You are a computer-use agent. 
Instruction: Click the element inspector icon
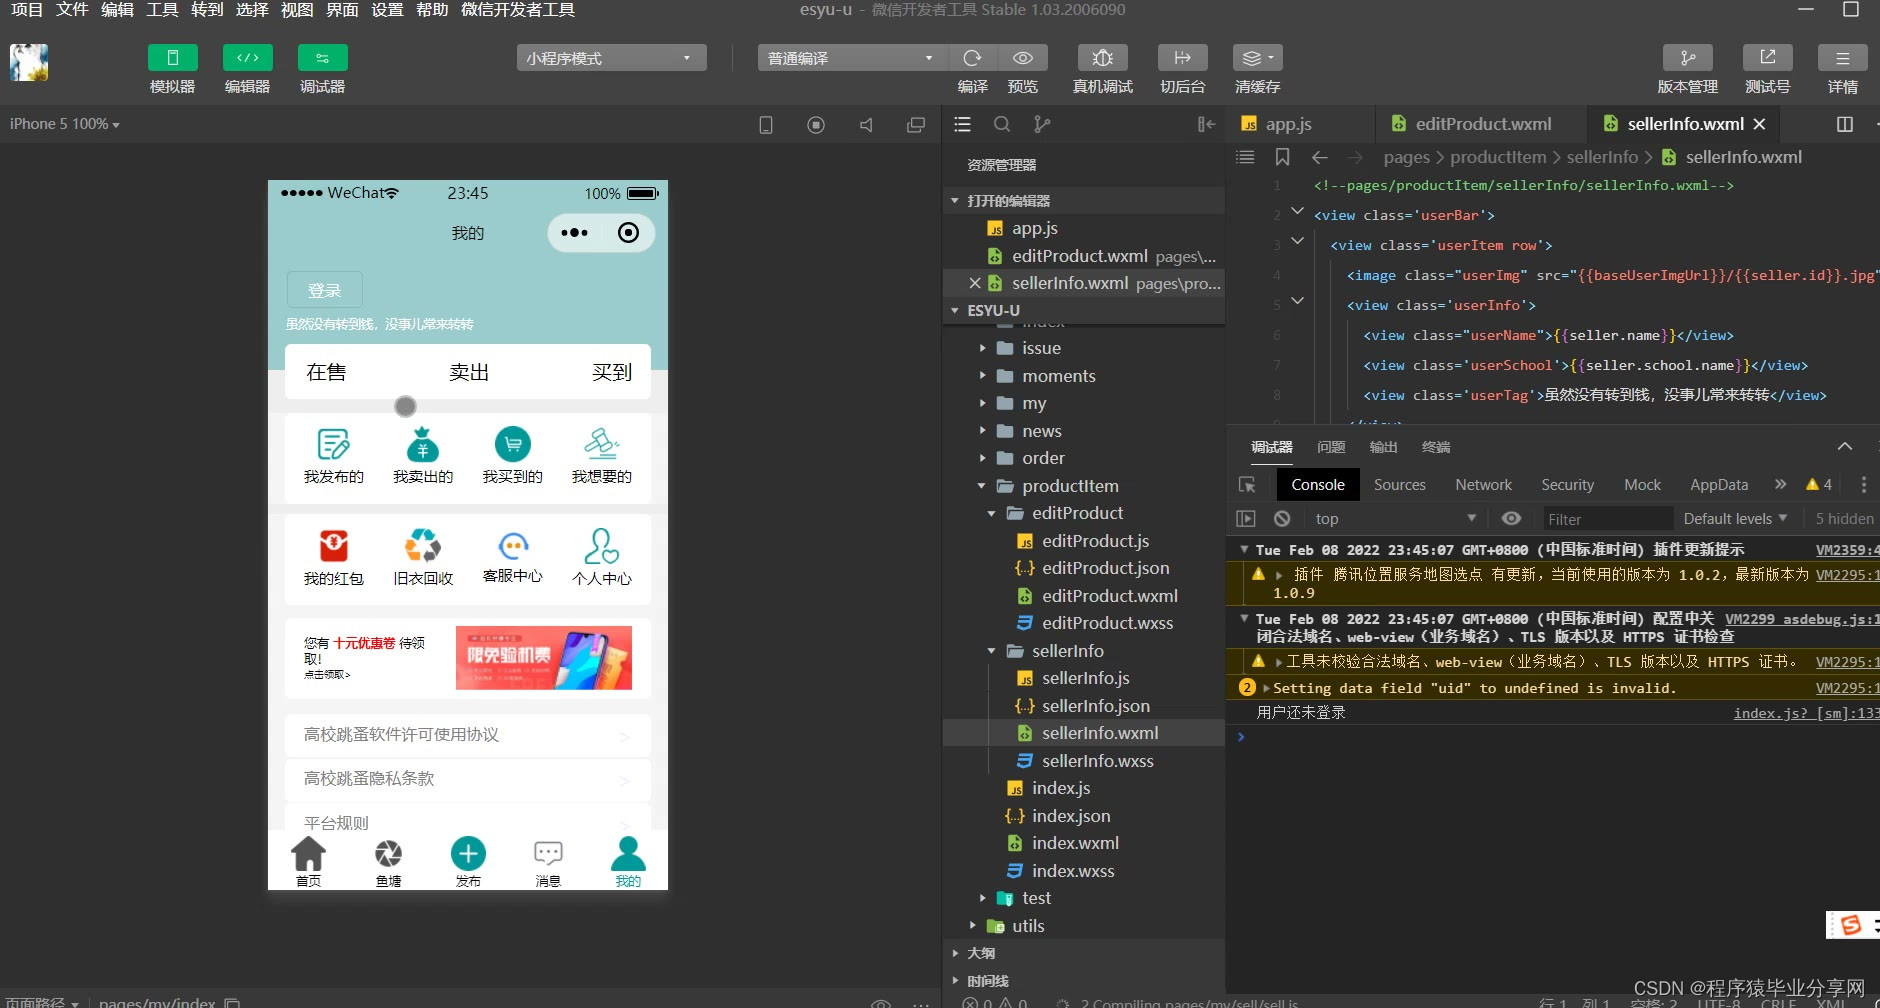tap(1247, 485)
